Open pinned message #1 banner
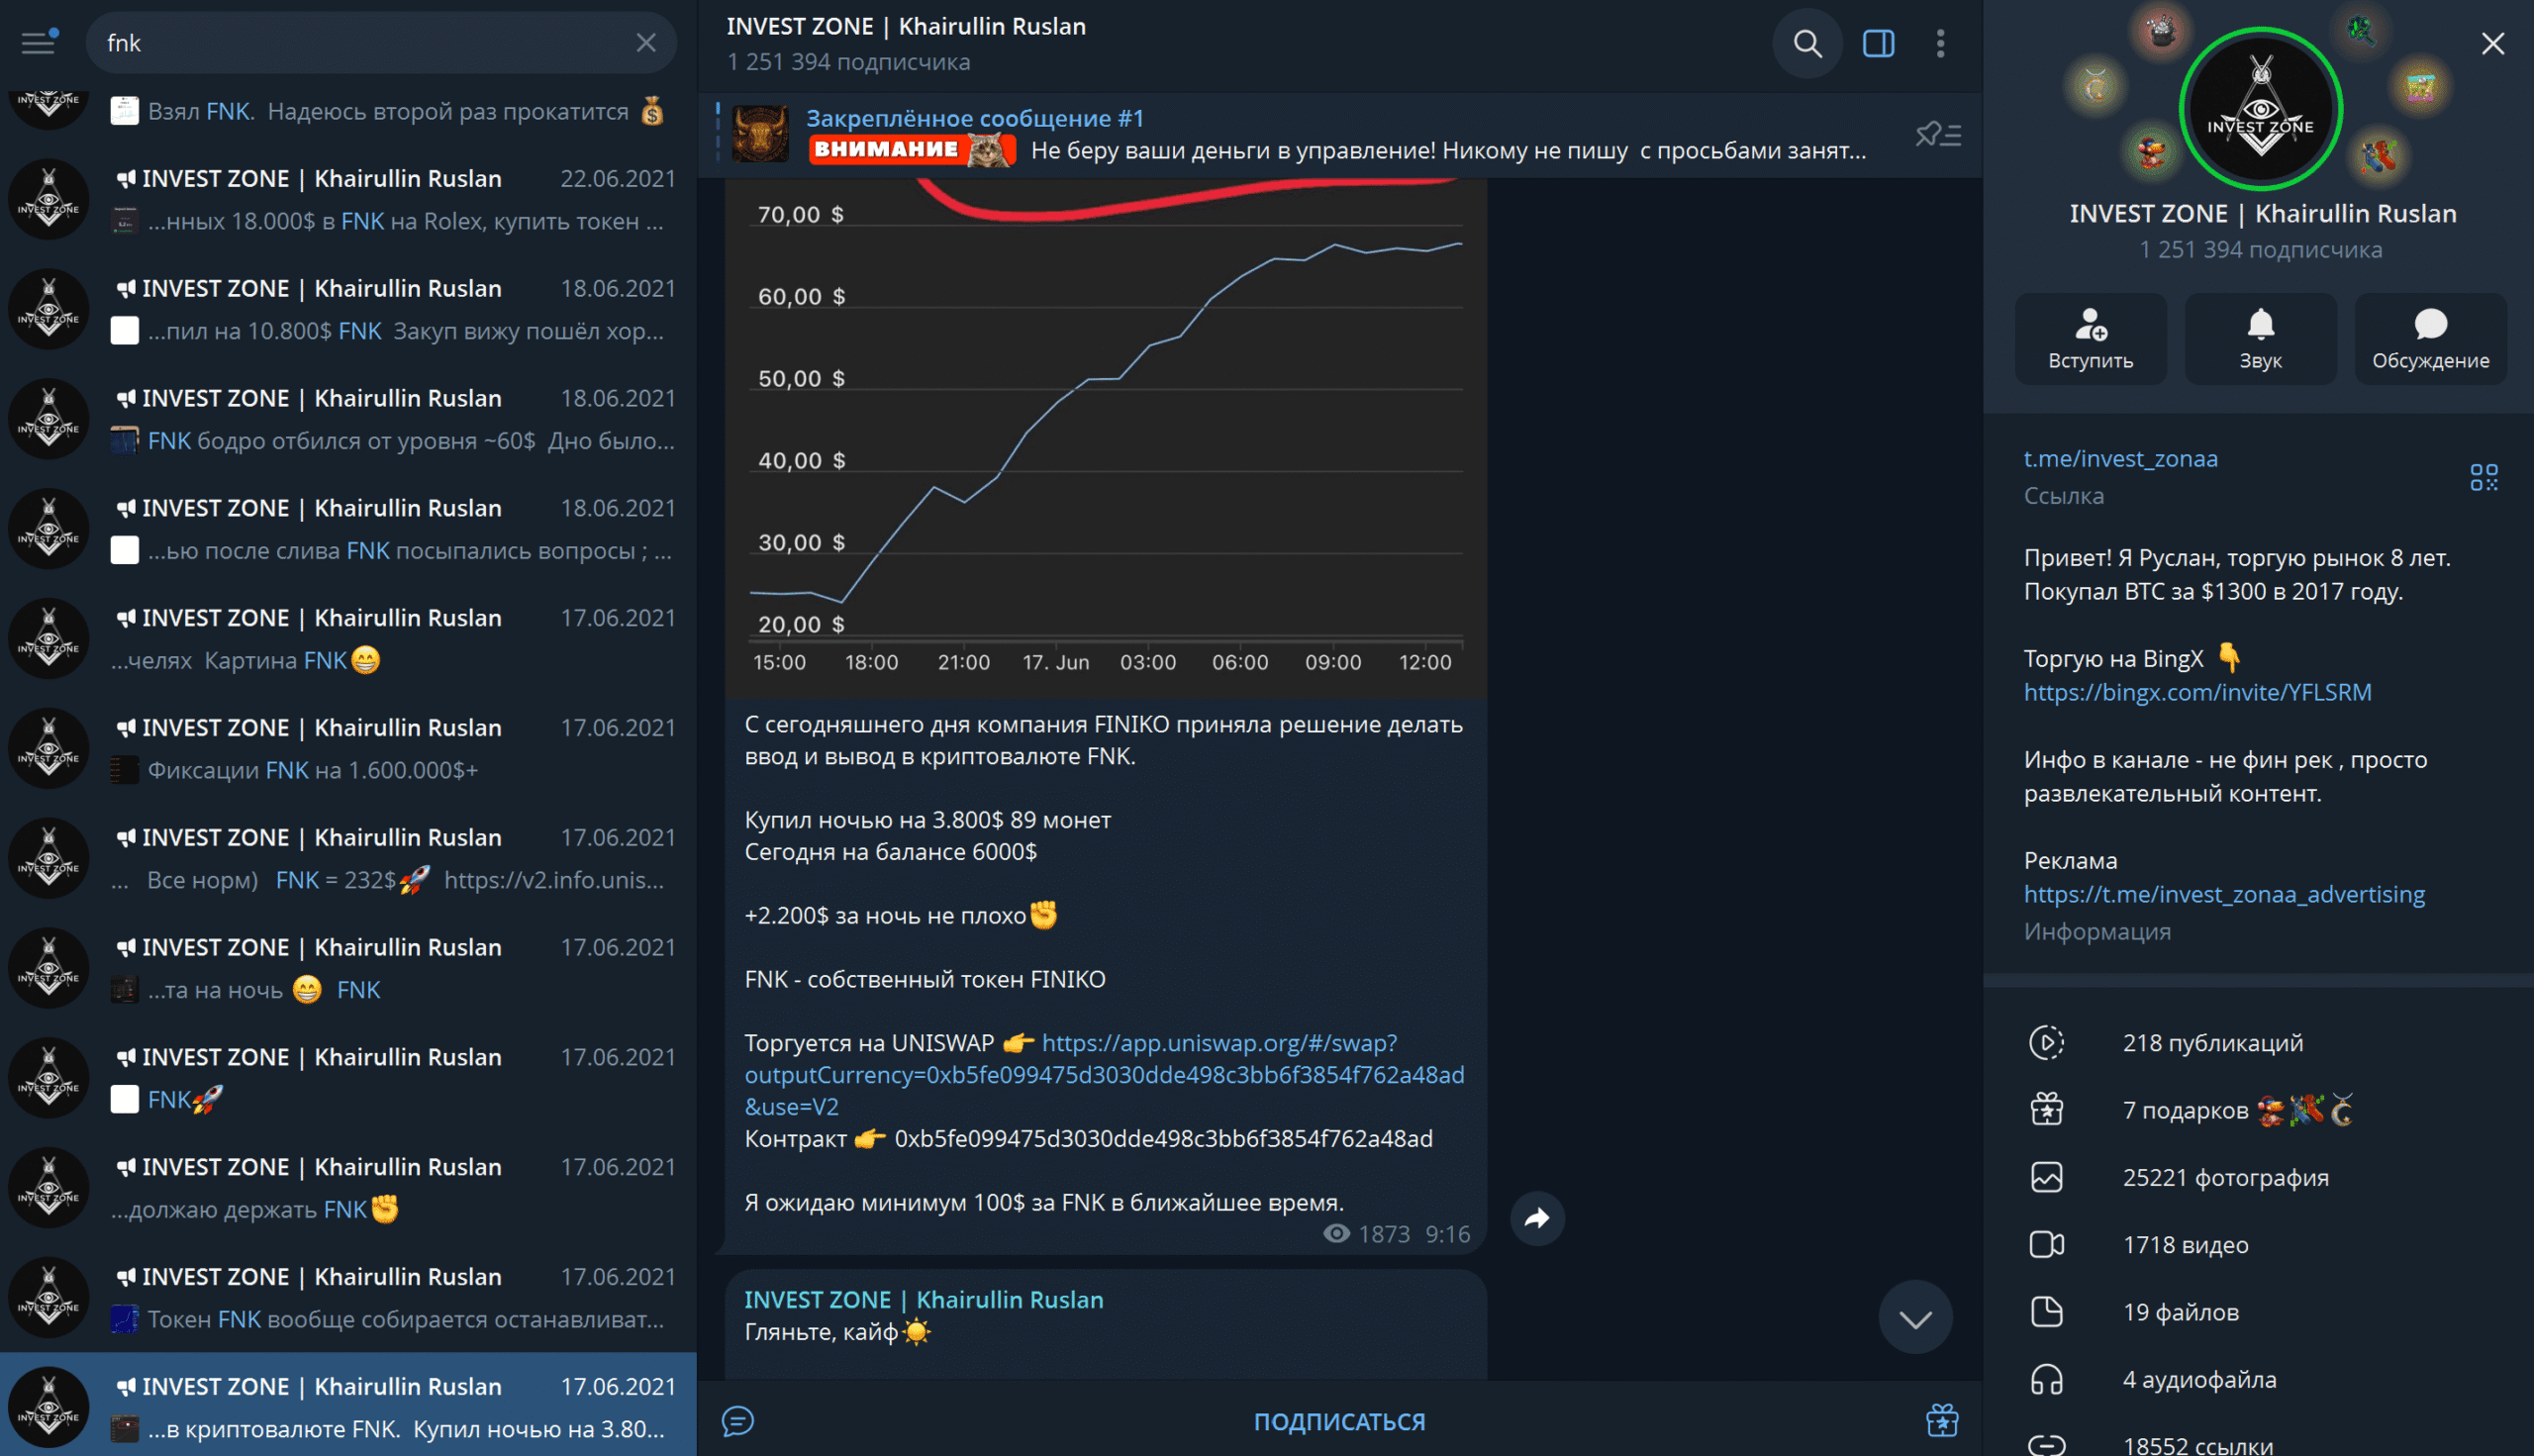This screenshot has height=1456, width=2534. coord(1300,134)
